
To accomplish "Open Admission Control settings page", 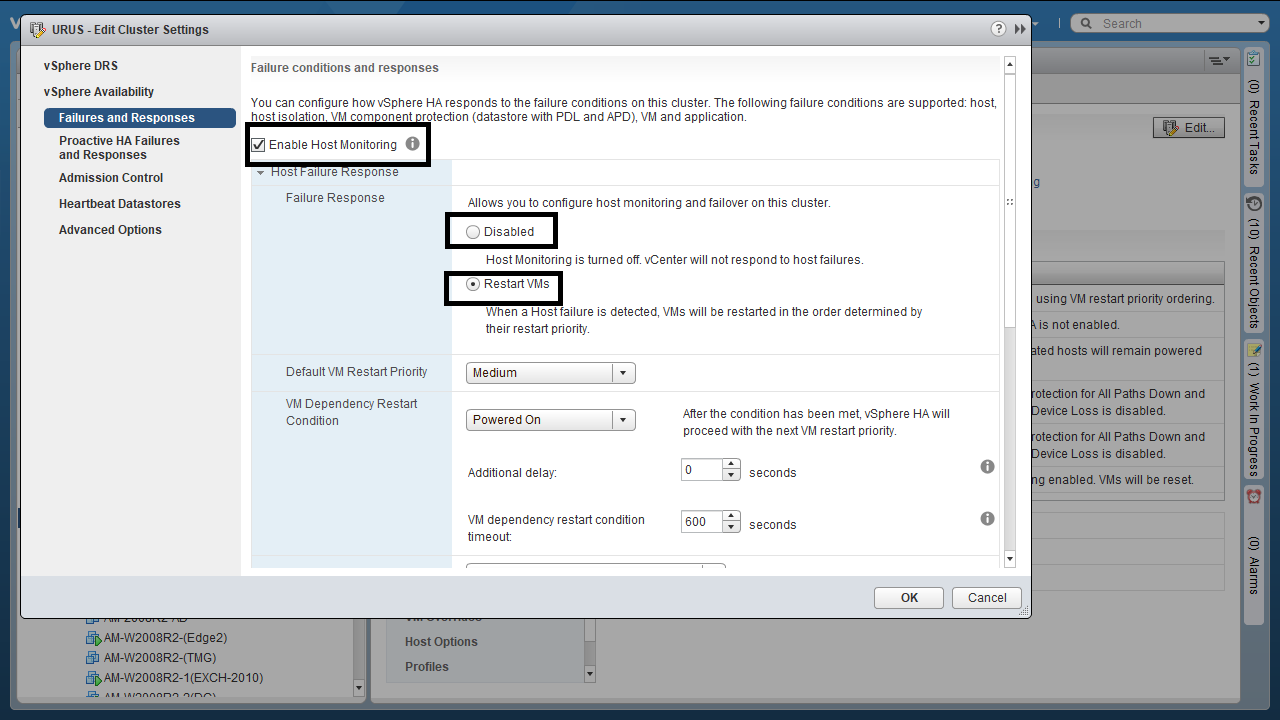I will coord(111,178).
